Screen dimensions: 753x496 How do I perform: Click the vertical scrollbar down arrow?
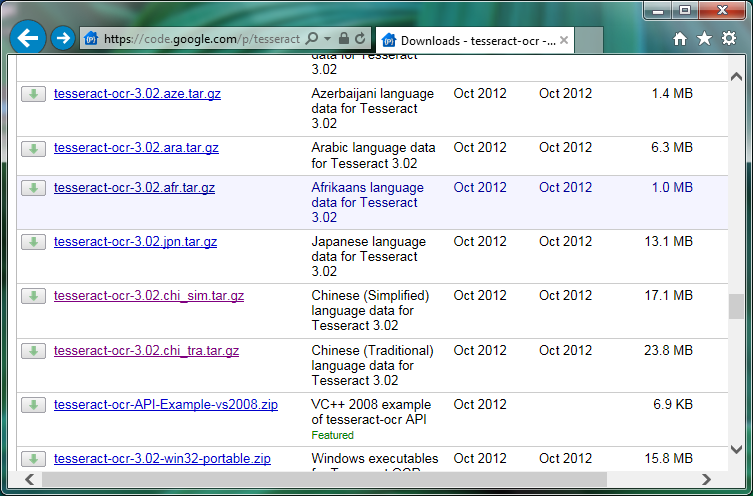tap(736, 449)
